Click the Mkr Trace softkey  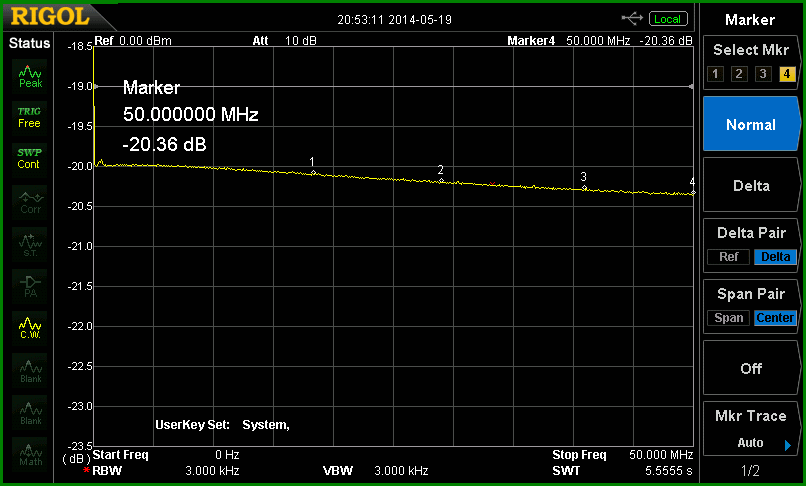pos(751,429)
